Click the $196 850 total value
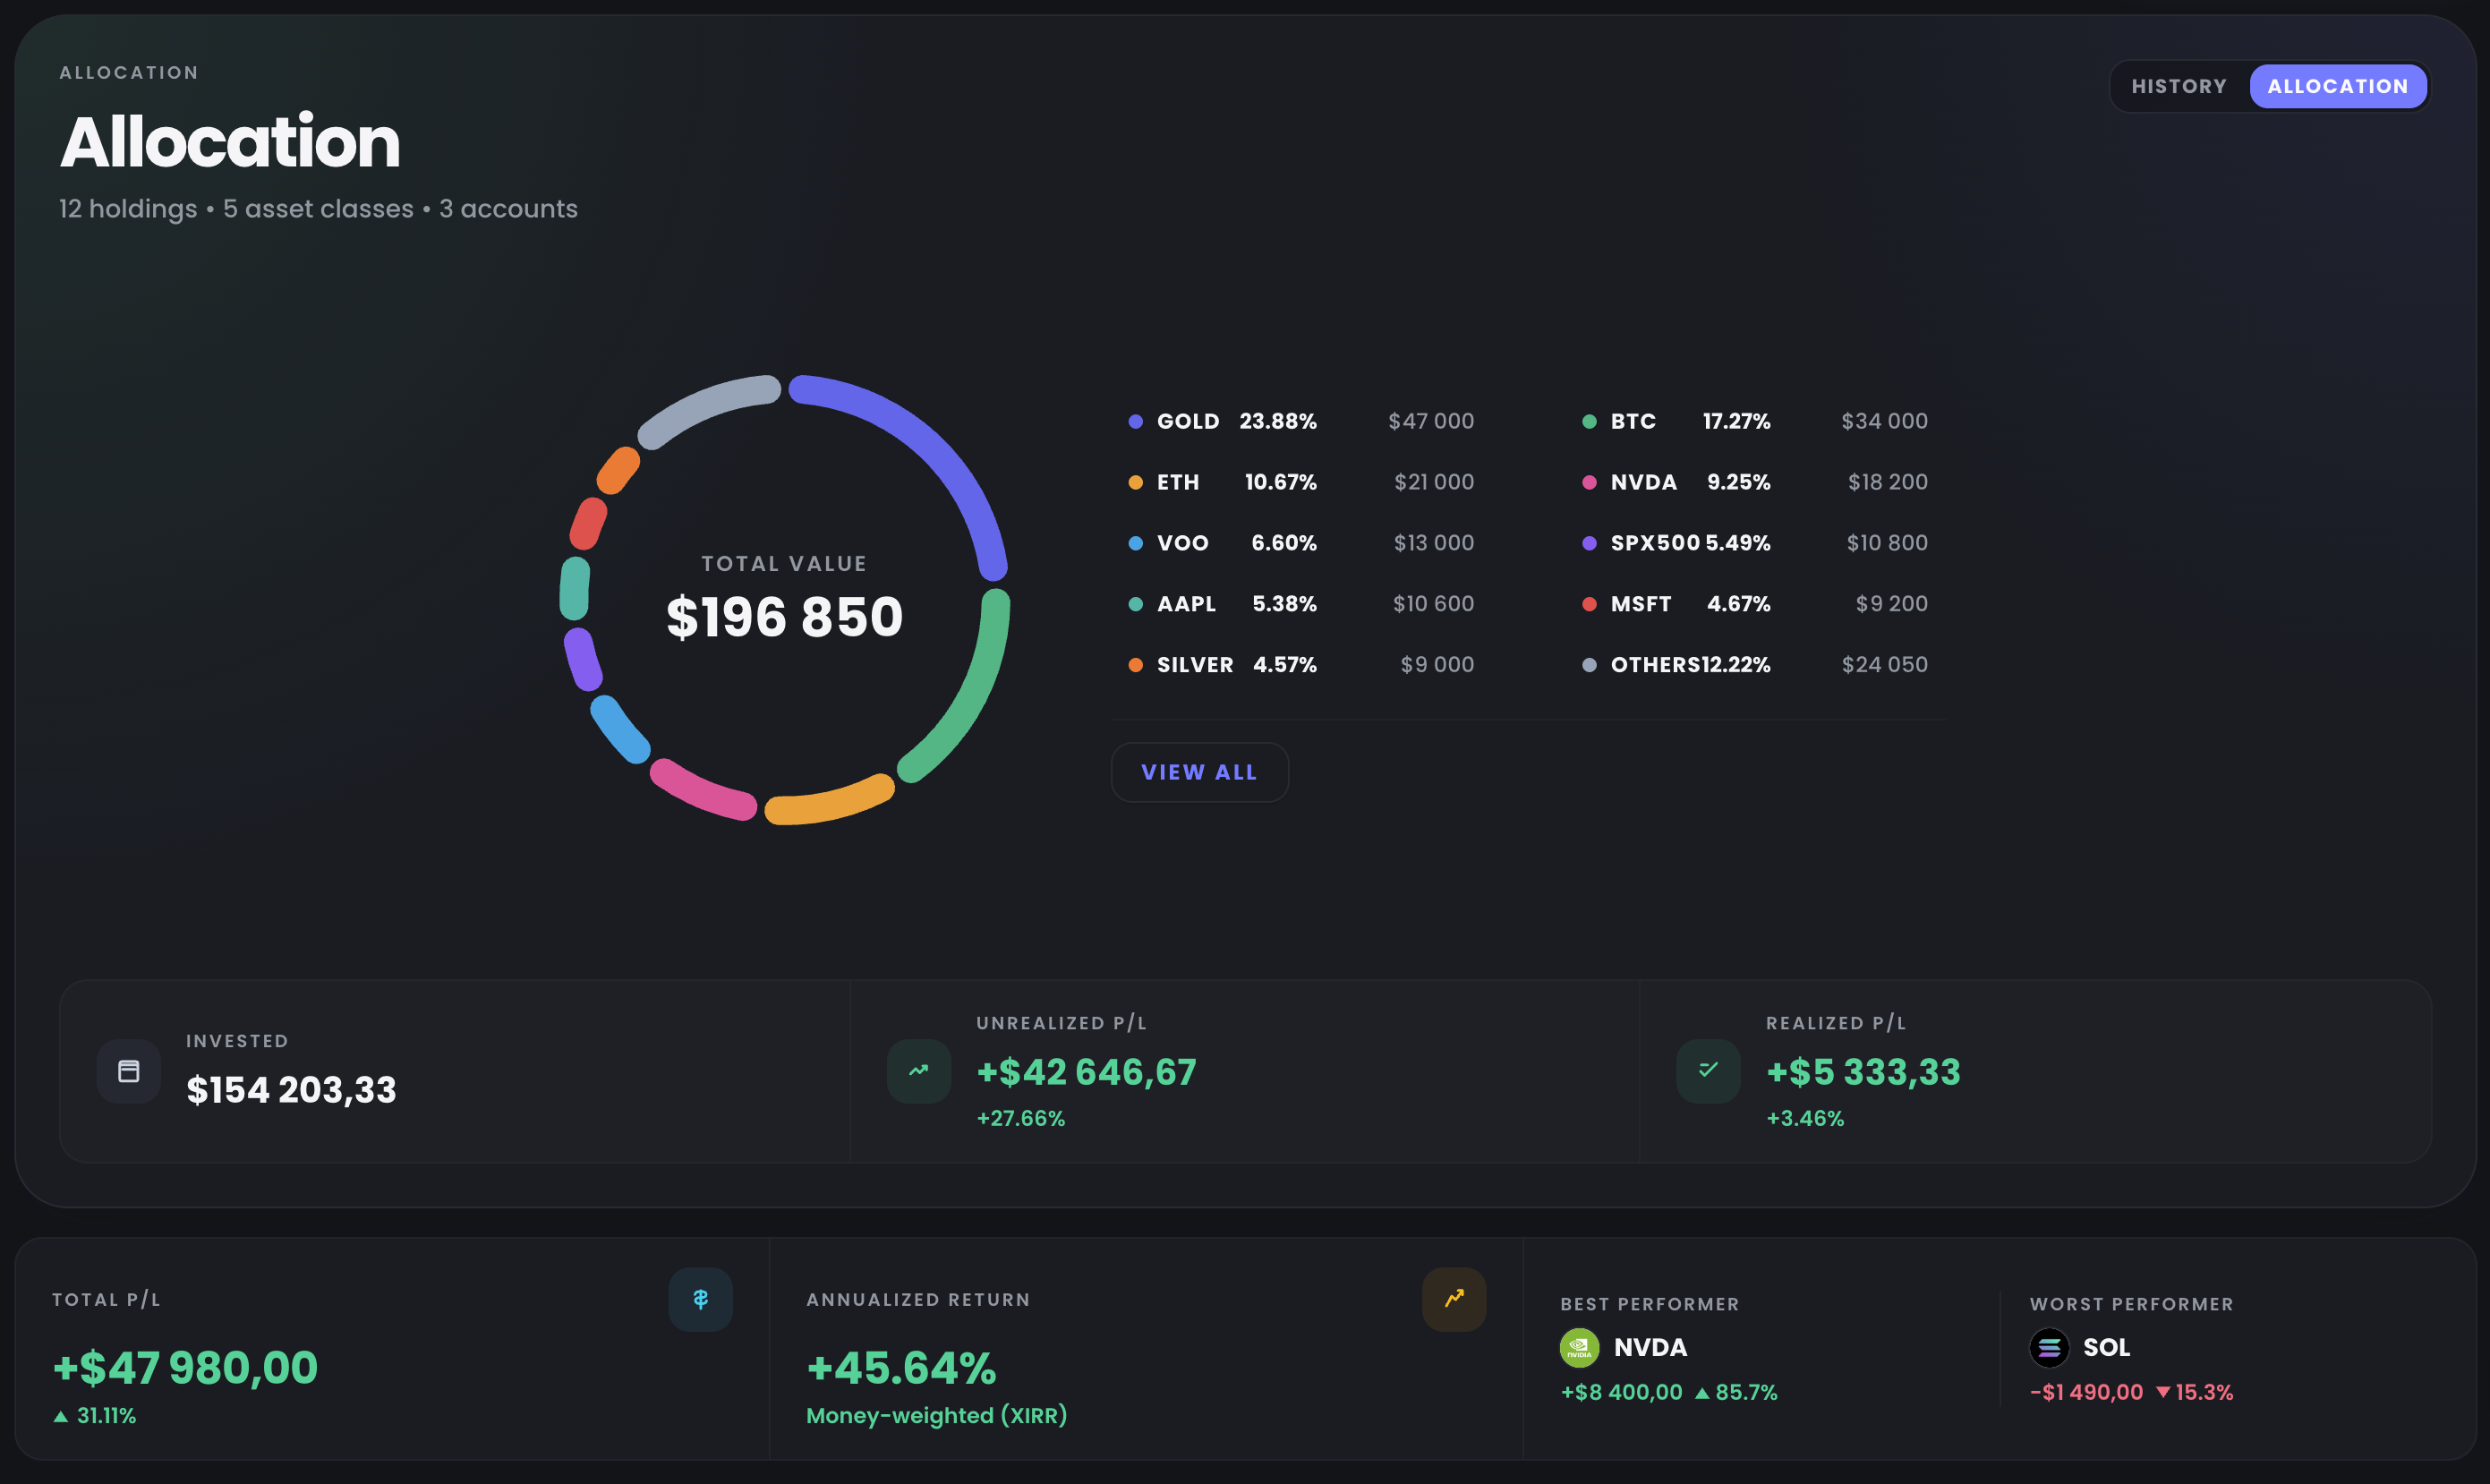Viewport: 2490px width, 1484px height. [x=785, y=617]
